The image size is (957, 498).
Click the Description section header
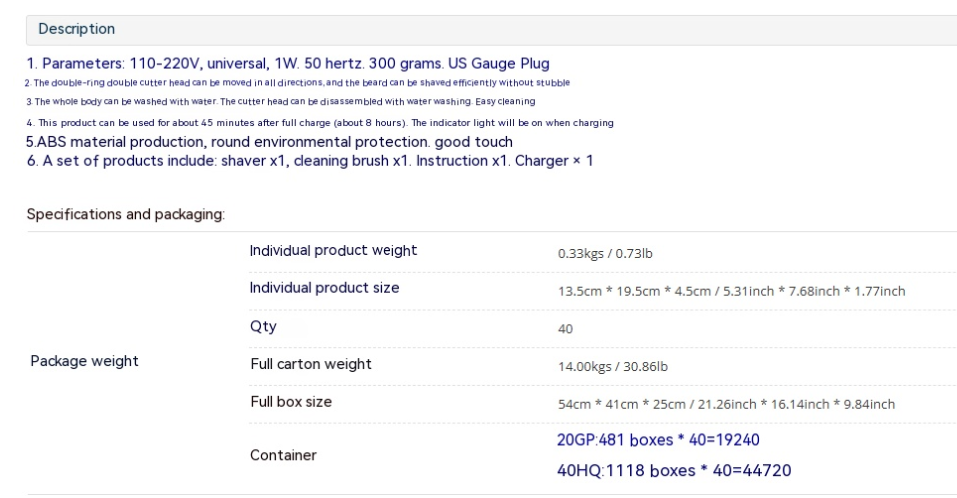77,29
